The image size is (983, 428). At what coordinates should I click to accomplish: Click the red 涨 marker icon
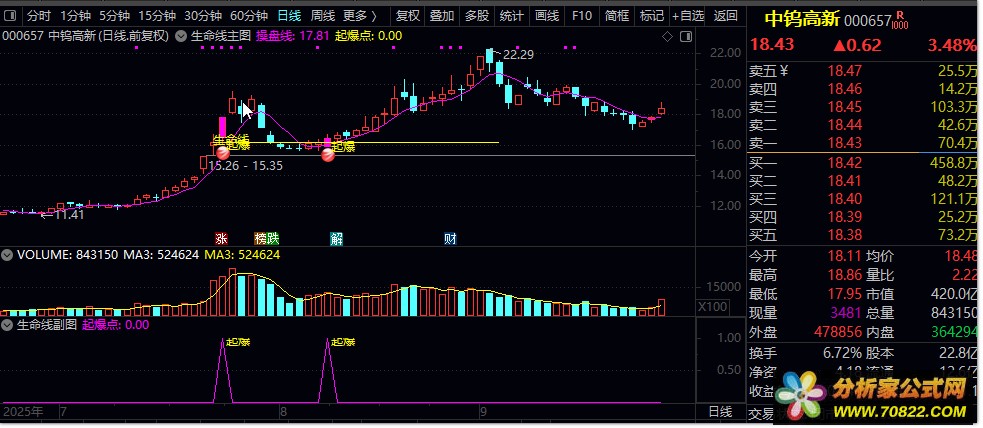pyautogui.click(x=221, y=239)
